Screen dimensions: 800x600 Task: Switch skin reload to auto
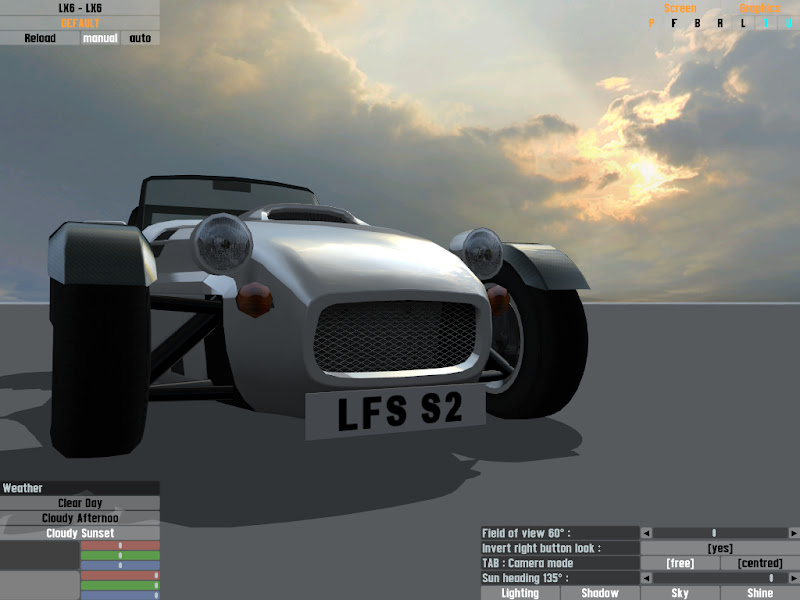140,38
